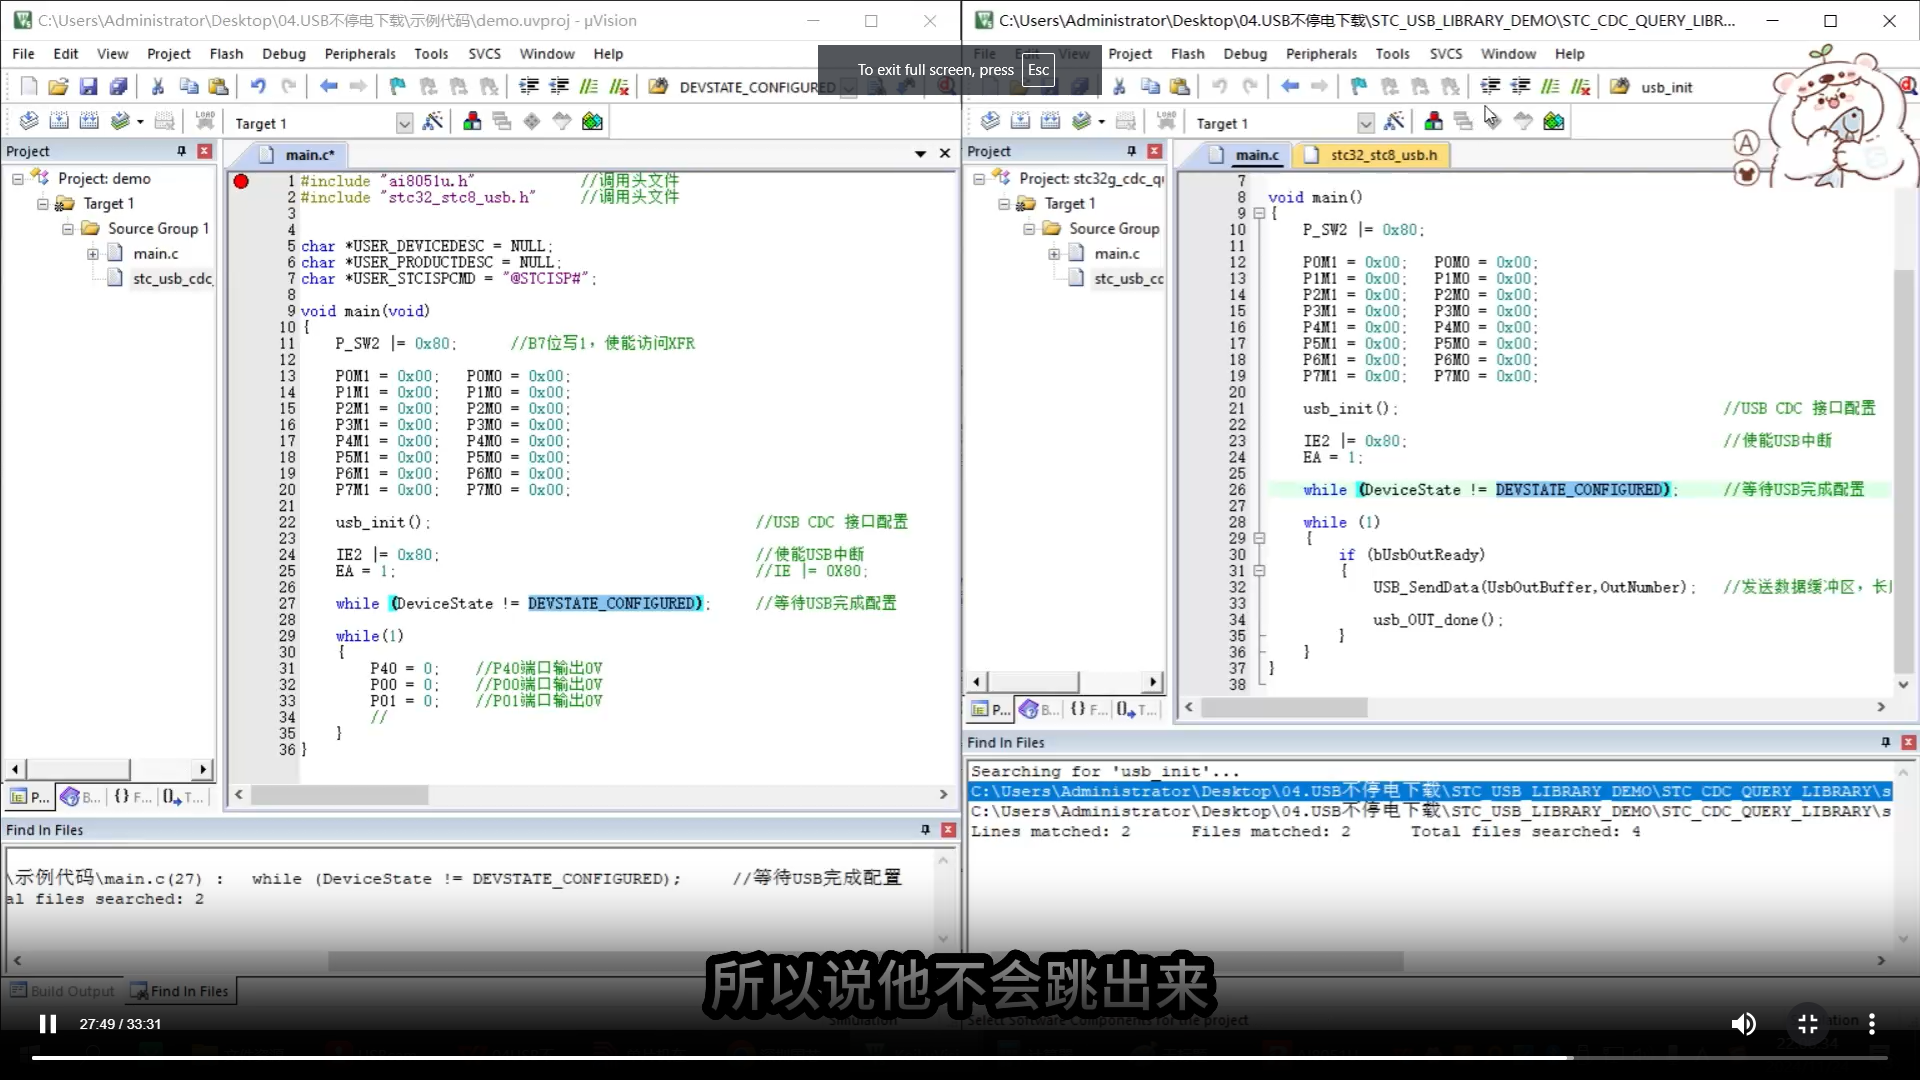Open Options for Target in left window
Viewport: 1920px width, 1080px height.
(433, 121)
